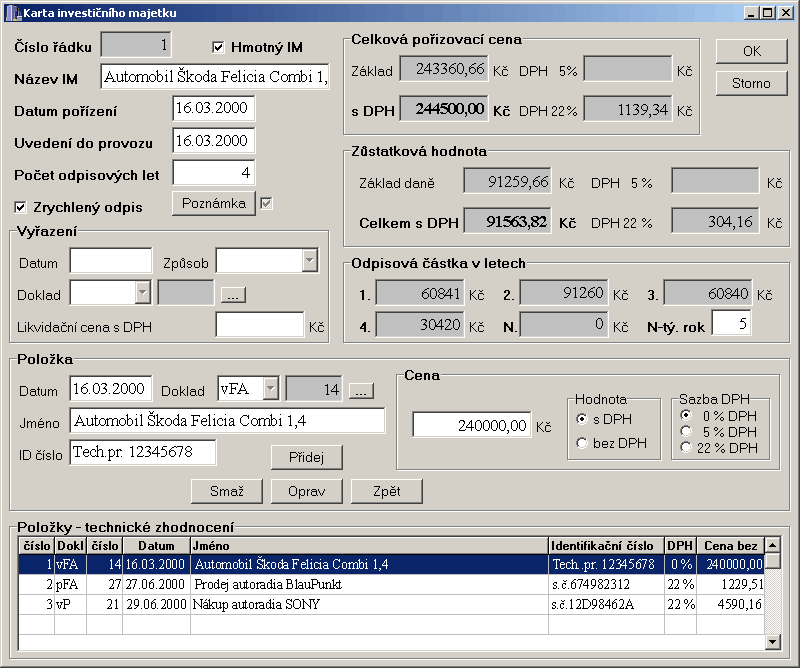Click date cell '29.06.2000'

[x=156, y=604]
